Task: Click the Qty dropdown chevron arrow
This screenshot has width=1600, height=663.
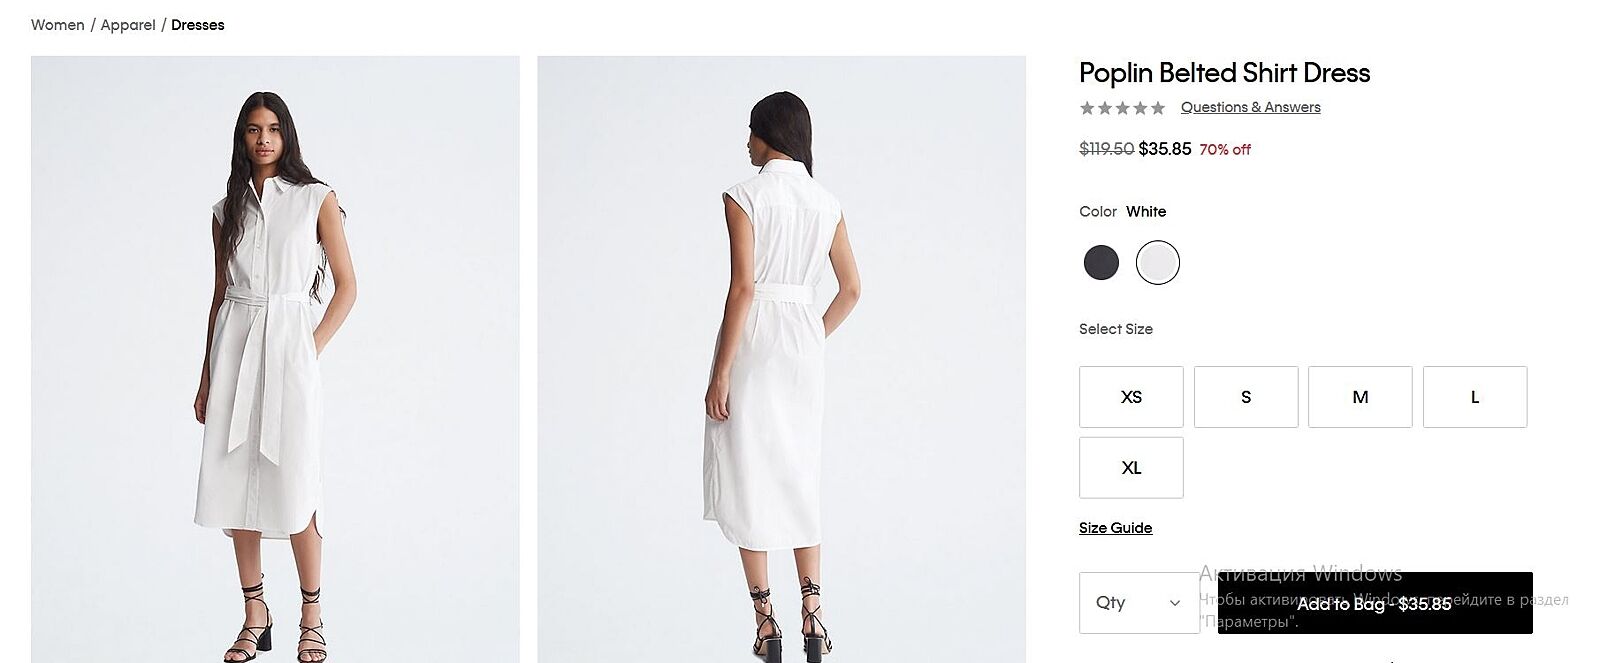Action: coord(1175,603)
